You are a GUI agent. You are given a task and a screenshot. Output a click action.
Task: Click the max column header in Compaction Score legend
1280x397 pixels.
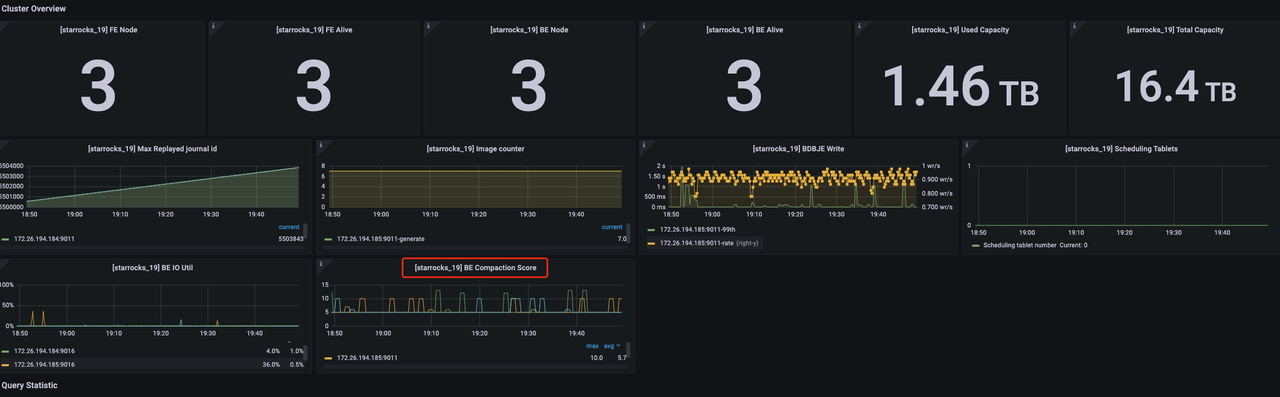593,345
